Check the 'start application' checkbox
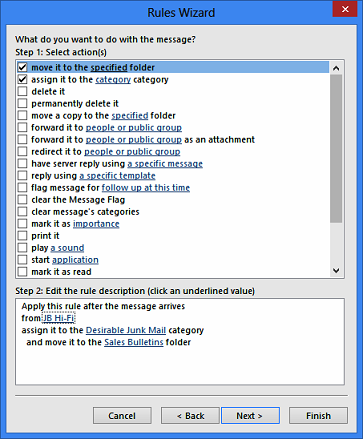 (x=22, y=260)
